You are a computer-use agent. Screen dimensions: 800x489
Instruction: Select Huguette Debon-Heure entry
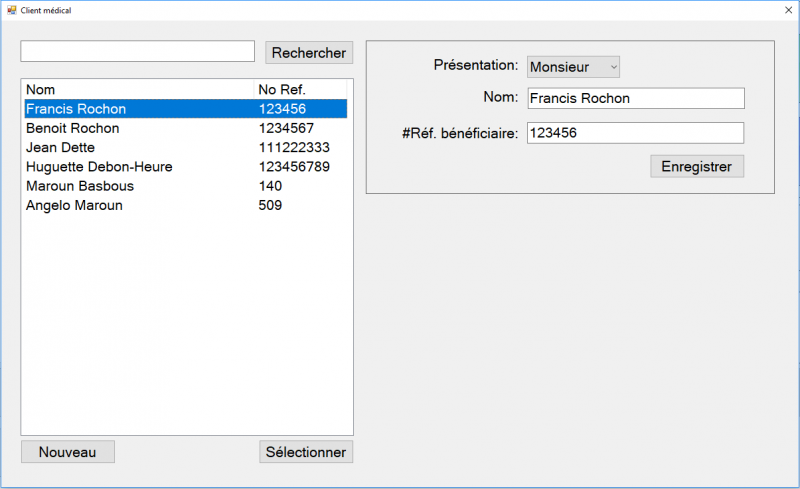tap(99, 167)
